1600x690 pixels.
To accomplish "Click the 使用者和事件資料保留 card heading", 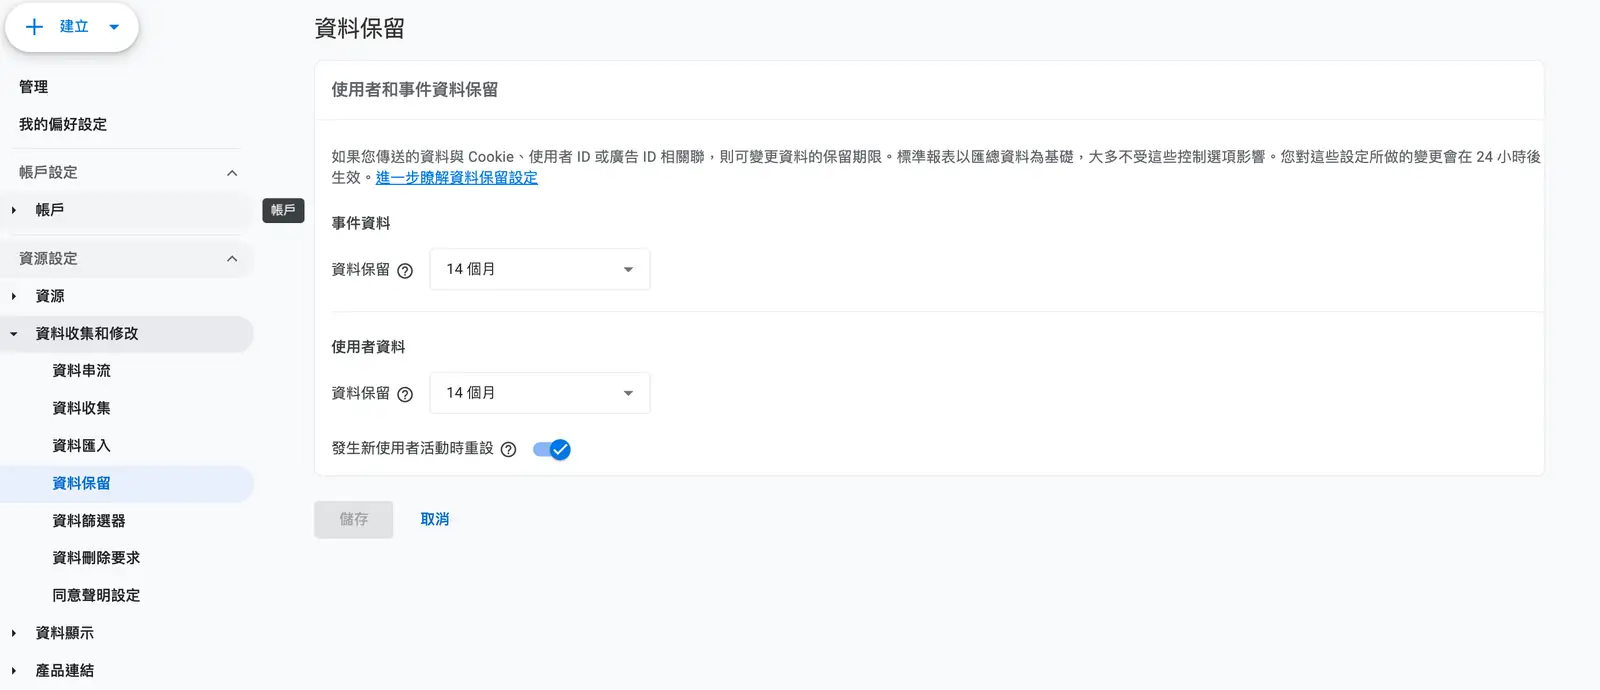I will (415, 90).
